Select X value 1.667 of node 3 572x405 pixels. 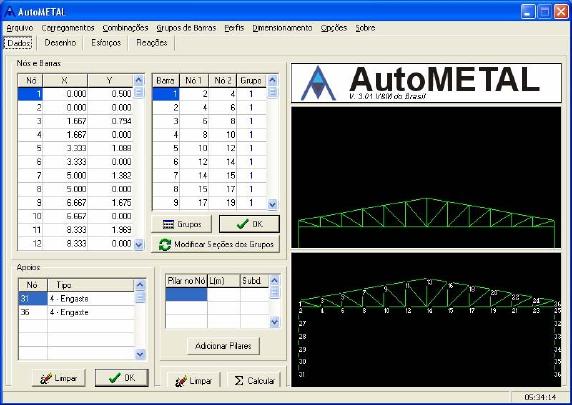[x=65, y=121]
